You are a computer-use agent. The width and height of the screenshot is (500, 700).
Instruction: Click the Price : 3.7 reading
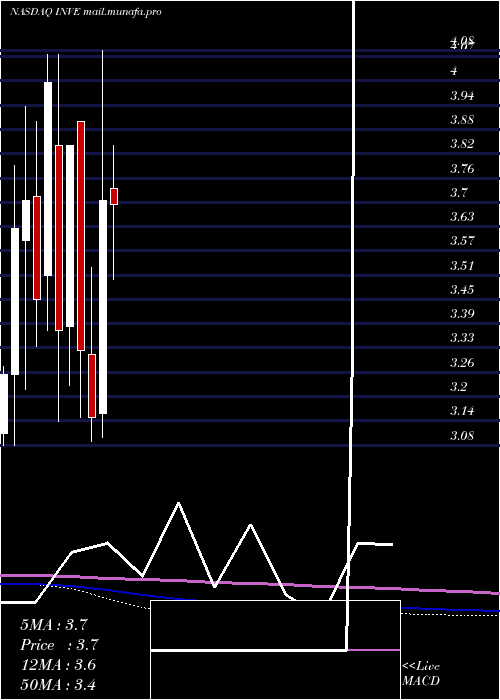[x=59, y=645]
